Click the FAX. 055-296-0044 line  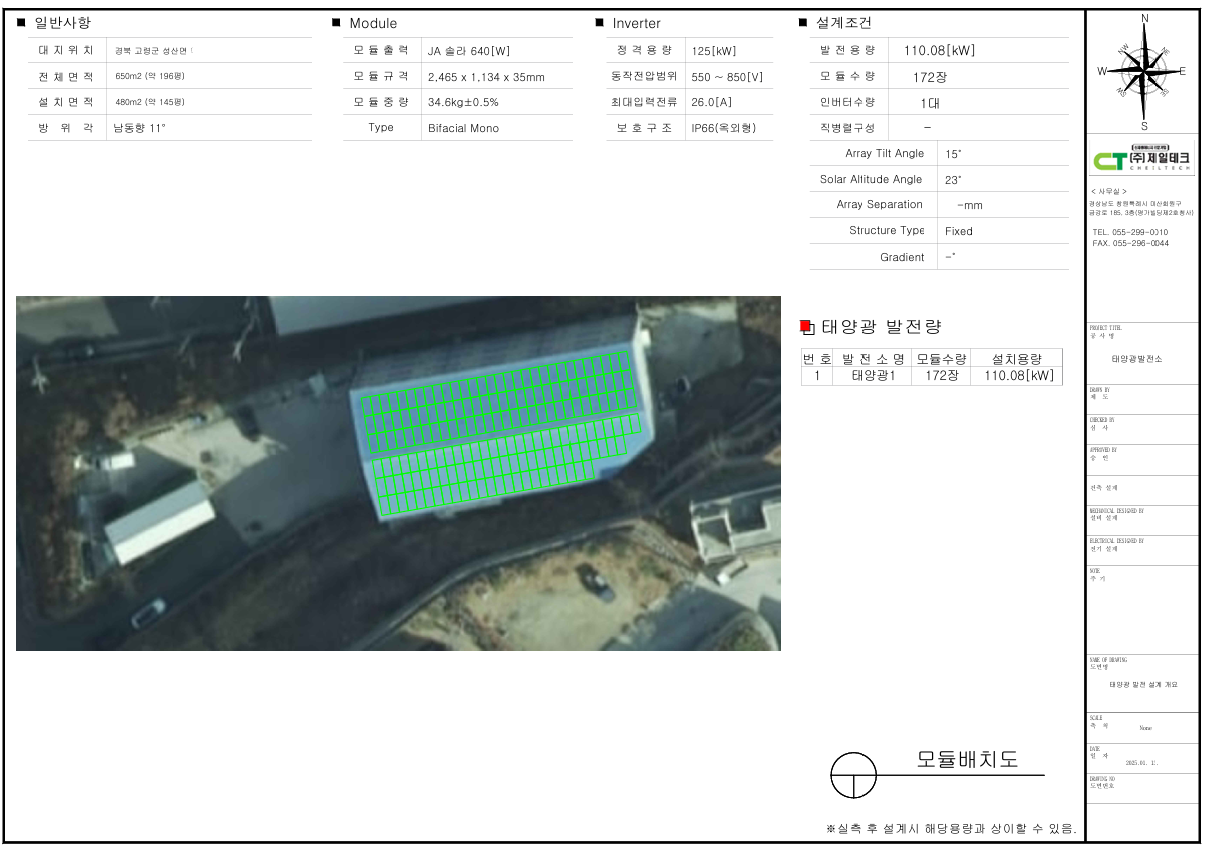pos(1130,243)
